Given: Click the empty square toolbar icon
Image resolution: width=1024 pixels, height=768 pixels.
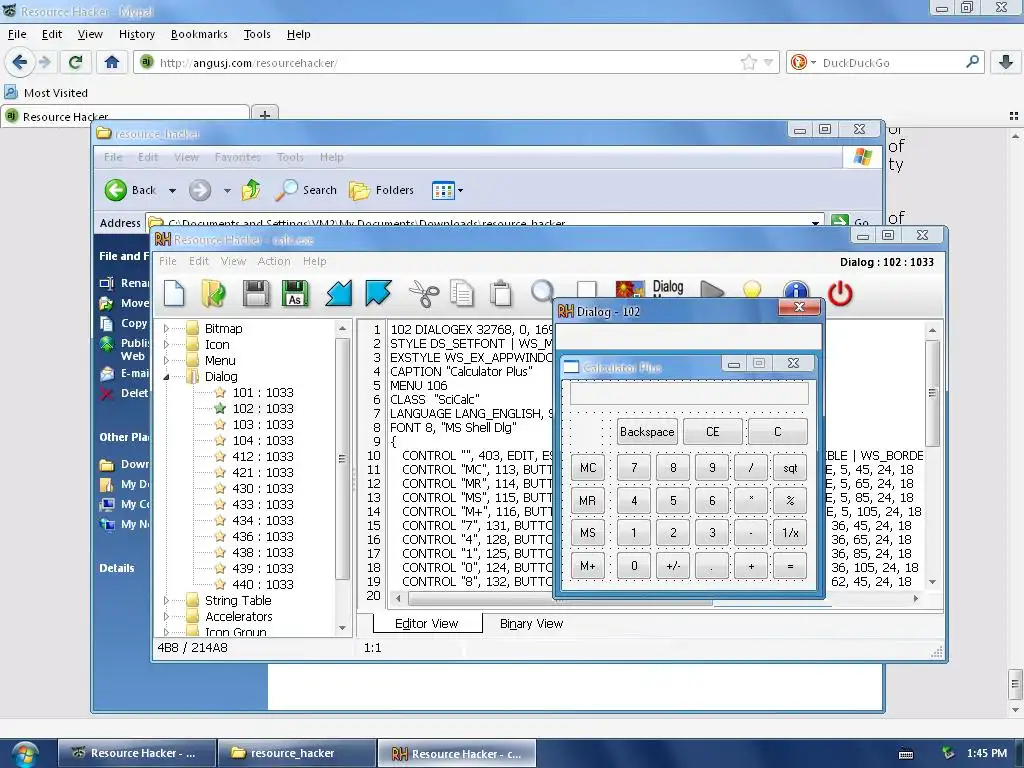Looking at the screenshot, I should click(586, 289).
